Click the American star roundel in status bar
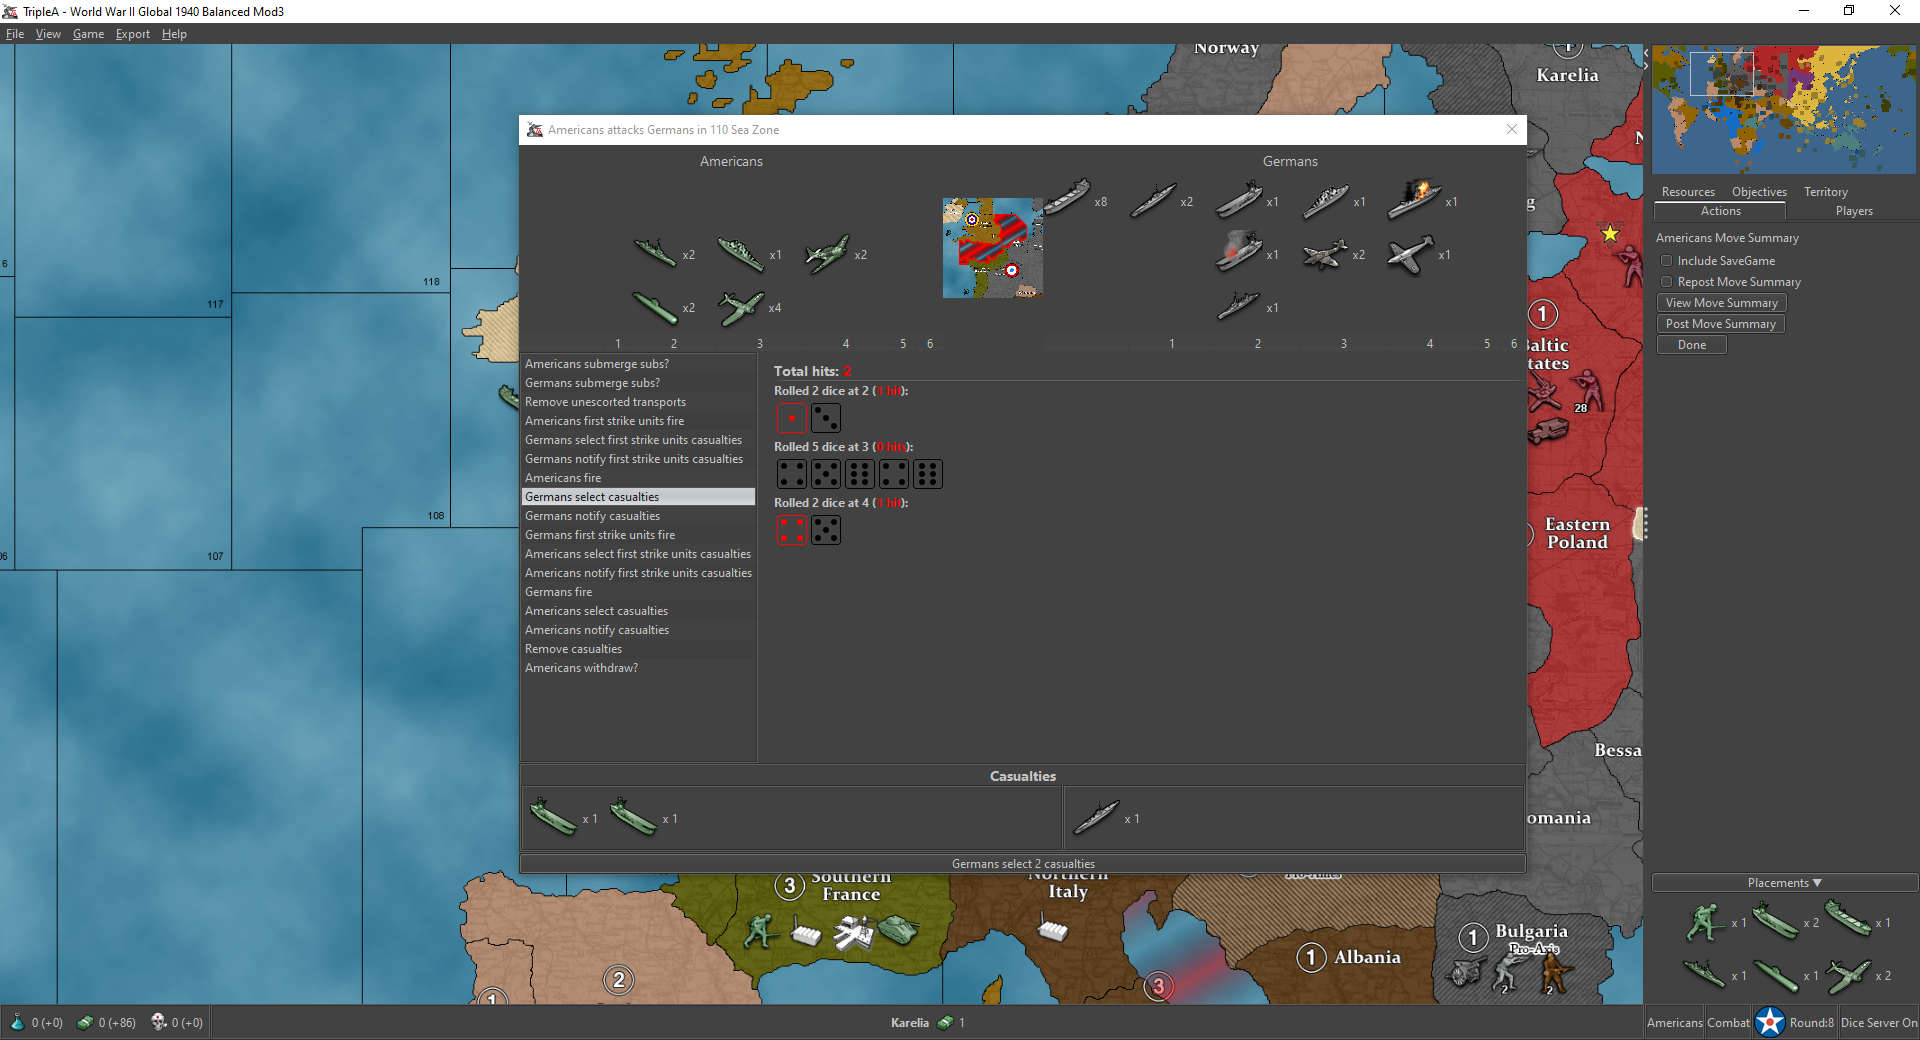This screenshot has height=1040, width=1920. pyautogui.click(x=1769, y=1022)
